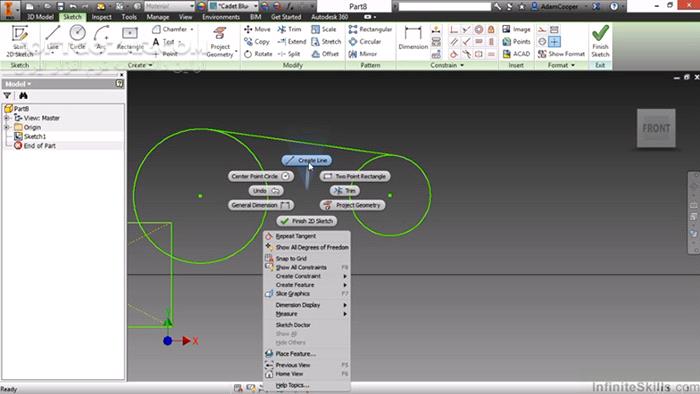Image resolution: width=700 pixels, height=394 pixels.
Task: Select the Scale tool
Action: point(324,29)
